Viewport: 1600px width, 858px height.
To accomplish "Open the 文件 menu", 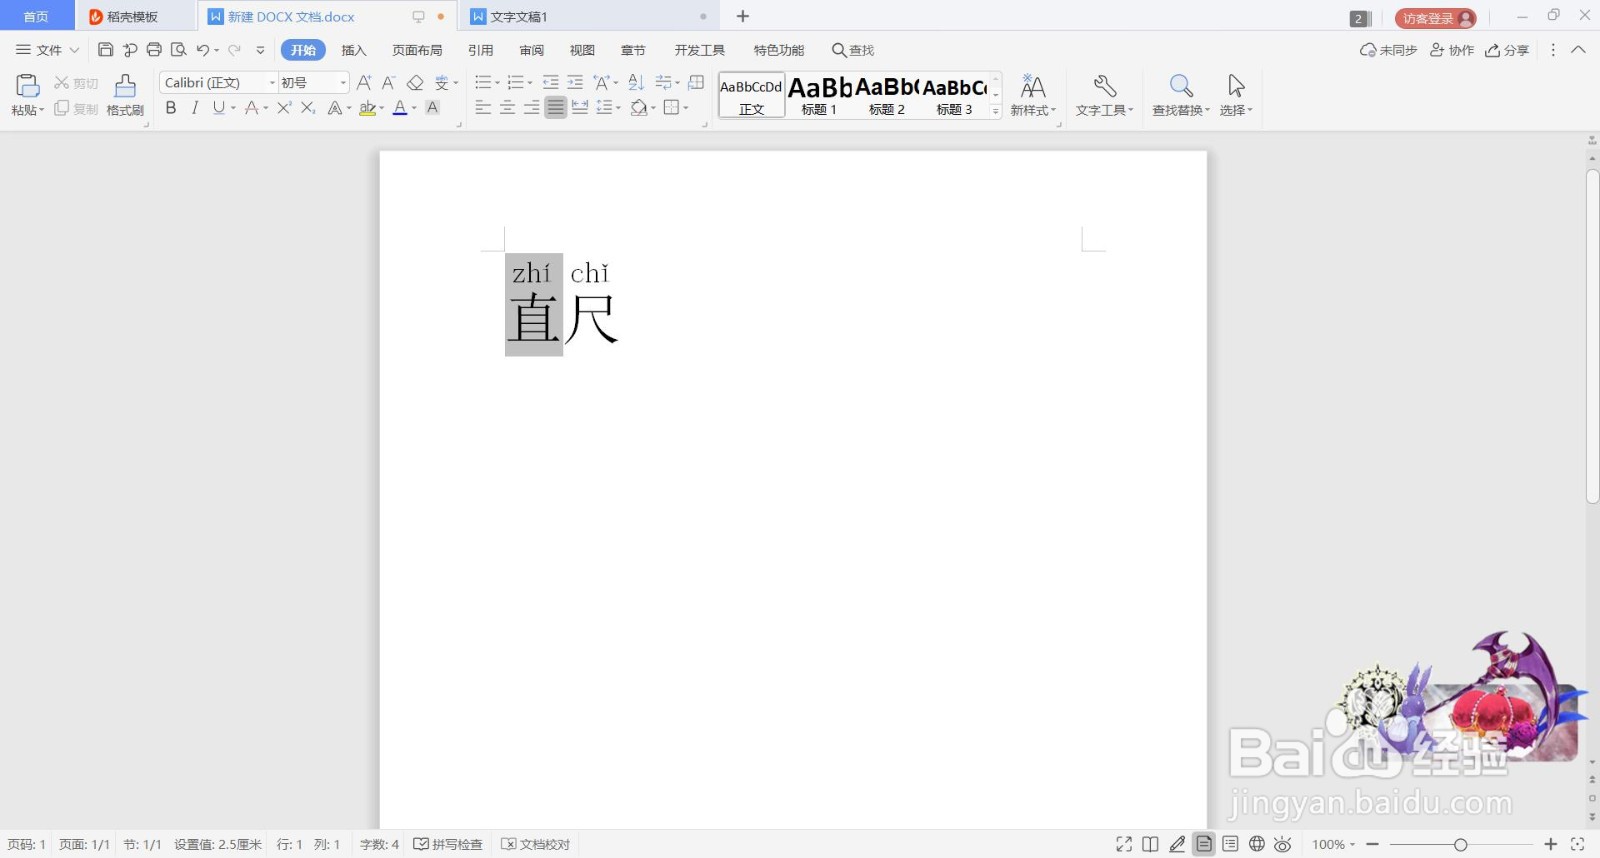I will click(47, 50).
